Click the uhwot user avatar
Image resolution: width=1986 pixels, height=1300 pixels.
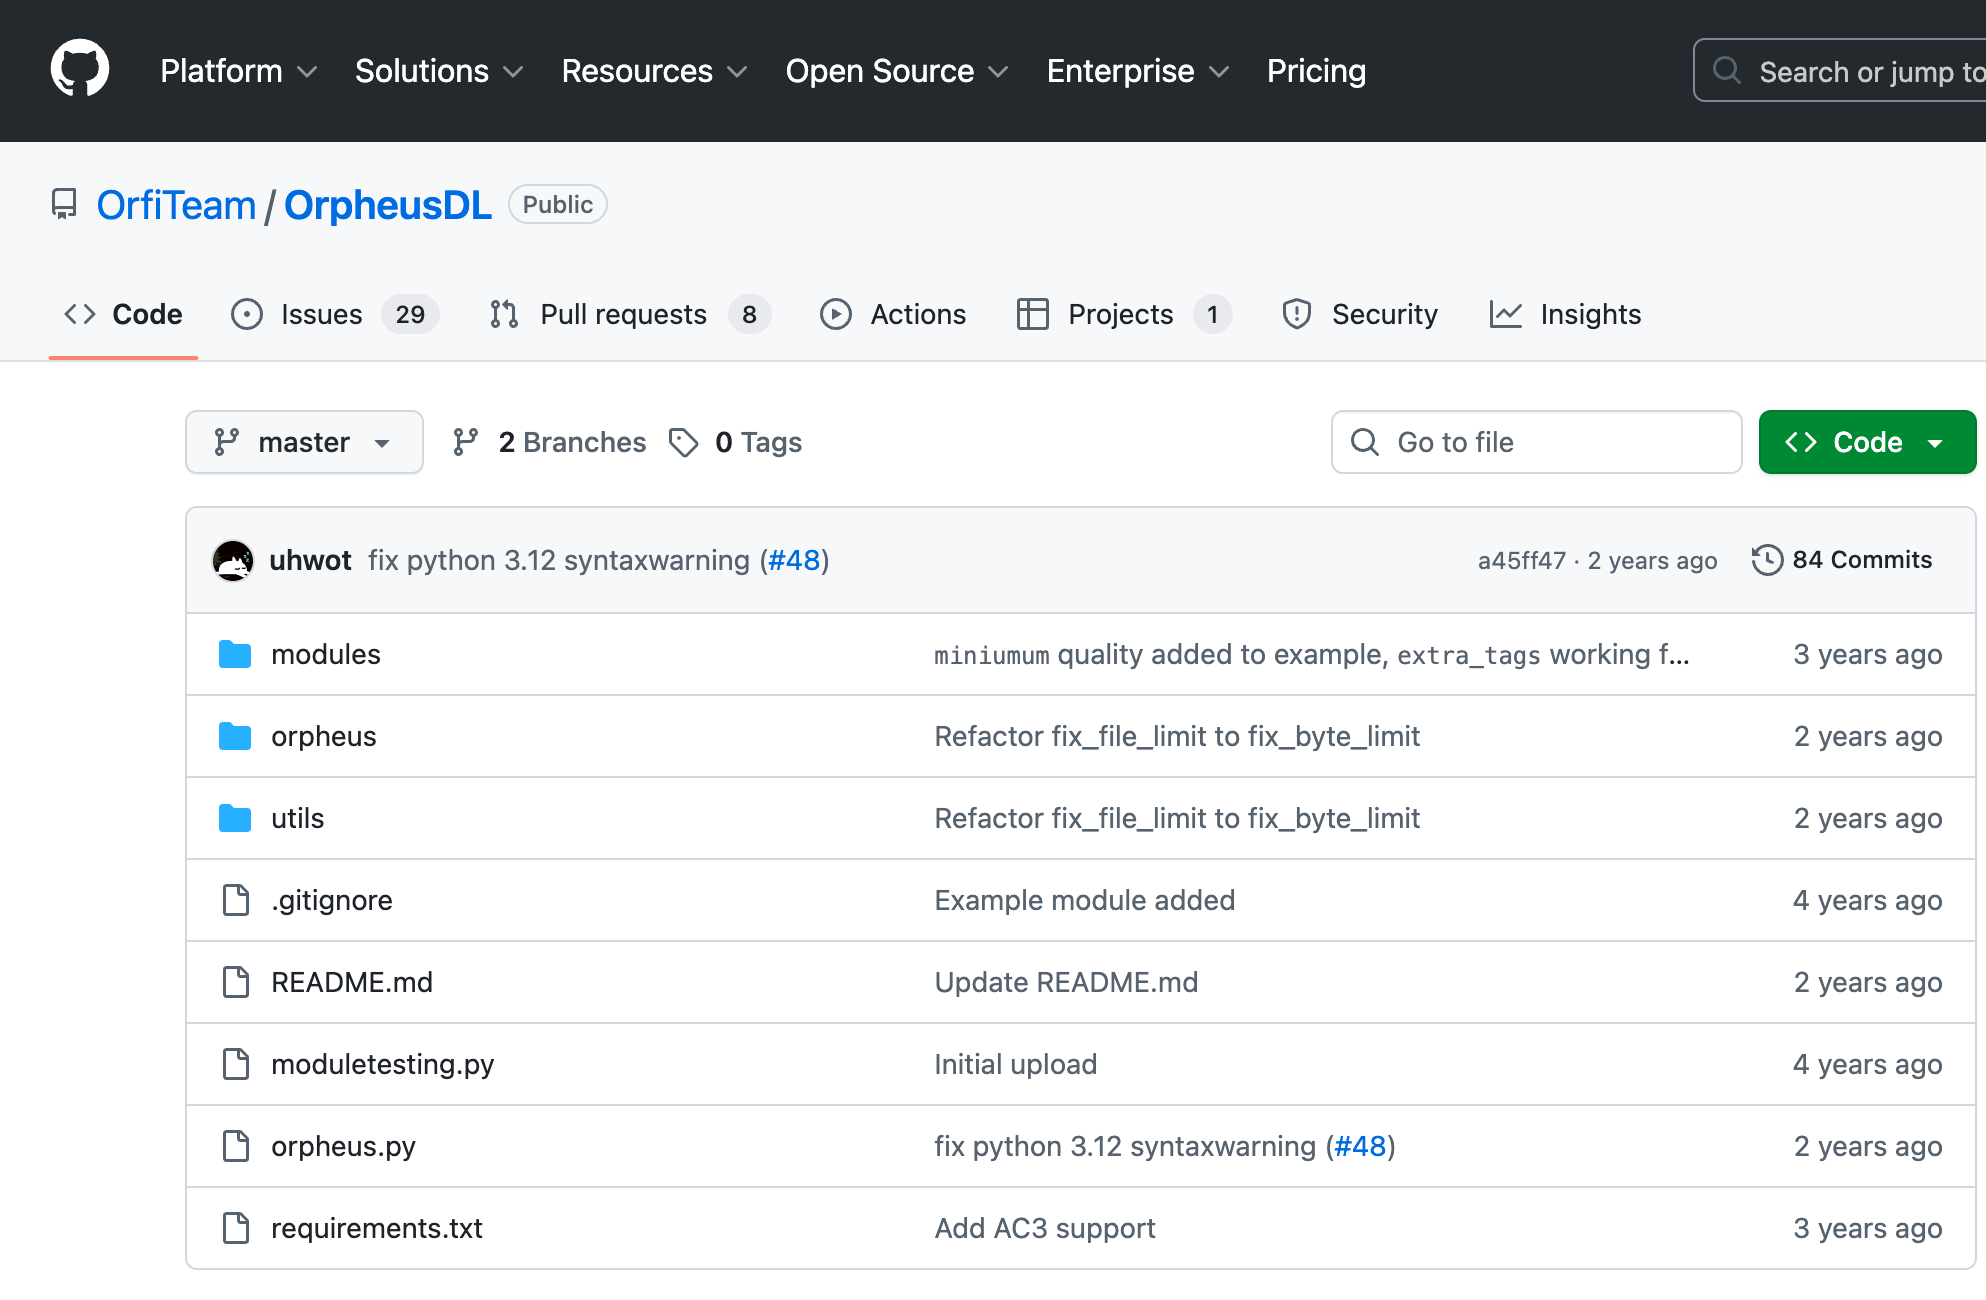pyautogui.click(x=233, y=560)
